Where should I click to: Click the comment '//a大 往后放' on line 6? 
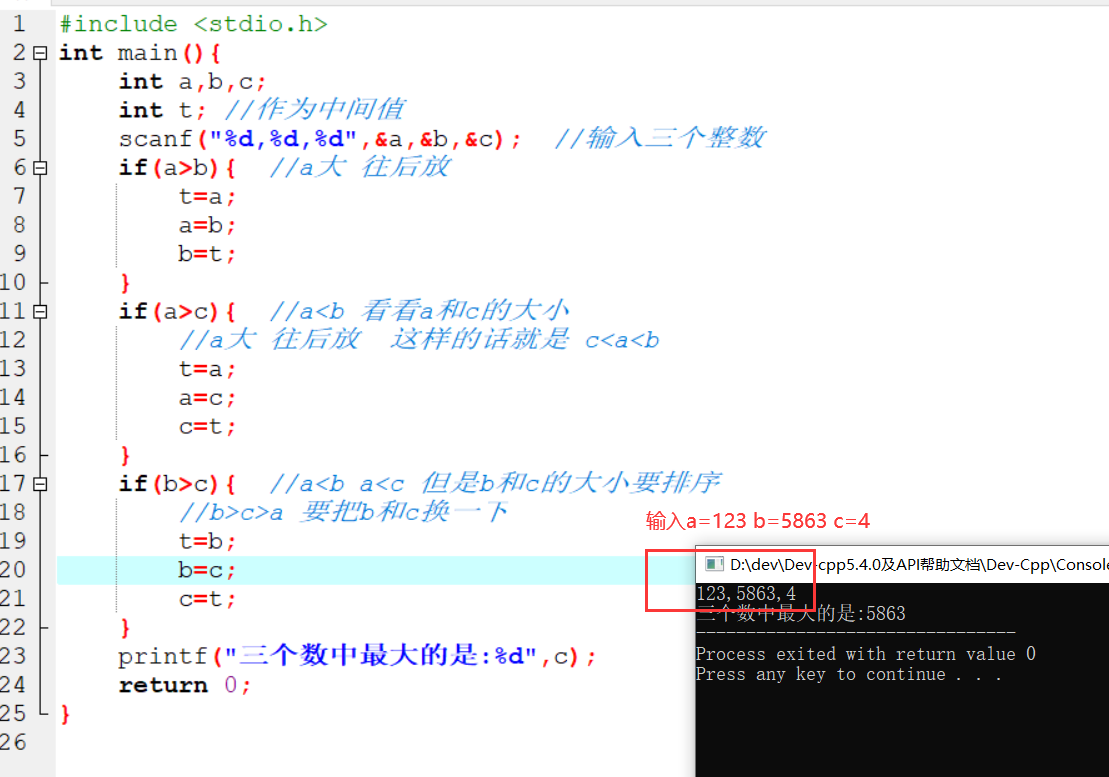[360, 168]
